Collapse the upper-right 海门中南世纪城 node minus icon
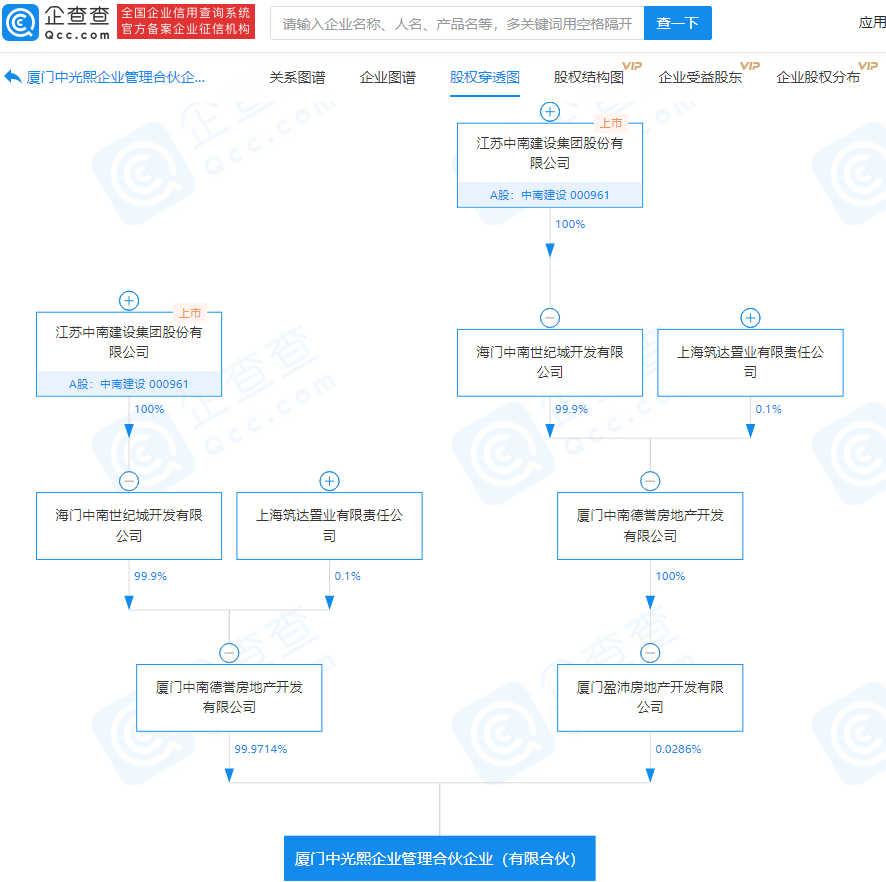The image size is (886, 882). [x=550, y=318]
